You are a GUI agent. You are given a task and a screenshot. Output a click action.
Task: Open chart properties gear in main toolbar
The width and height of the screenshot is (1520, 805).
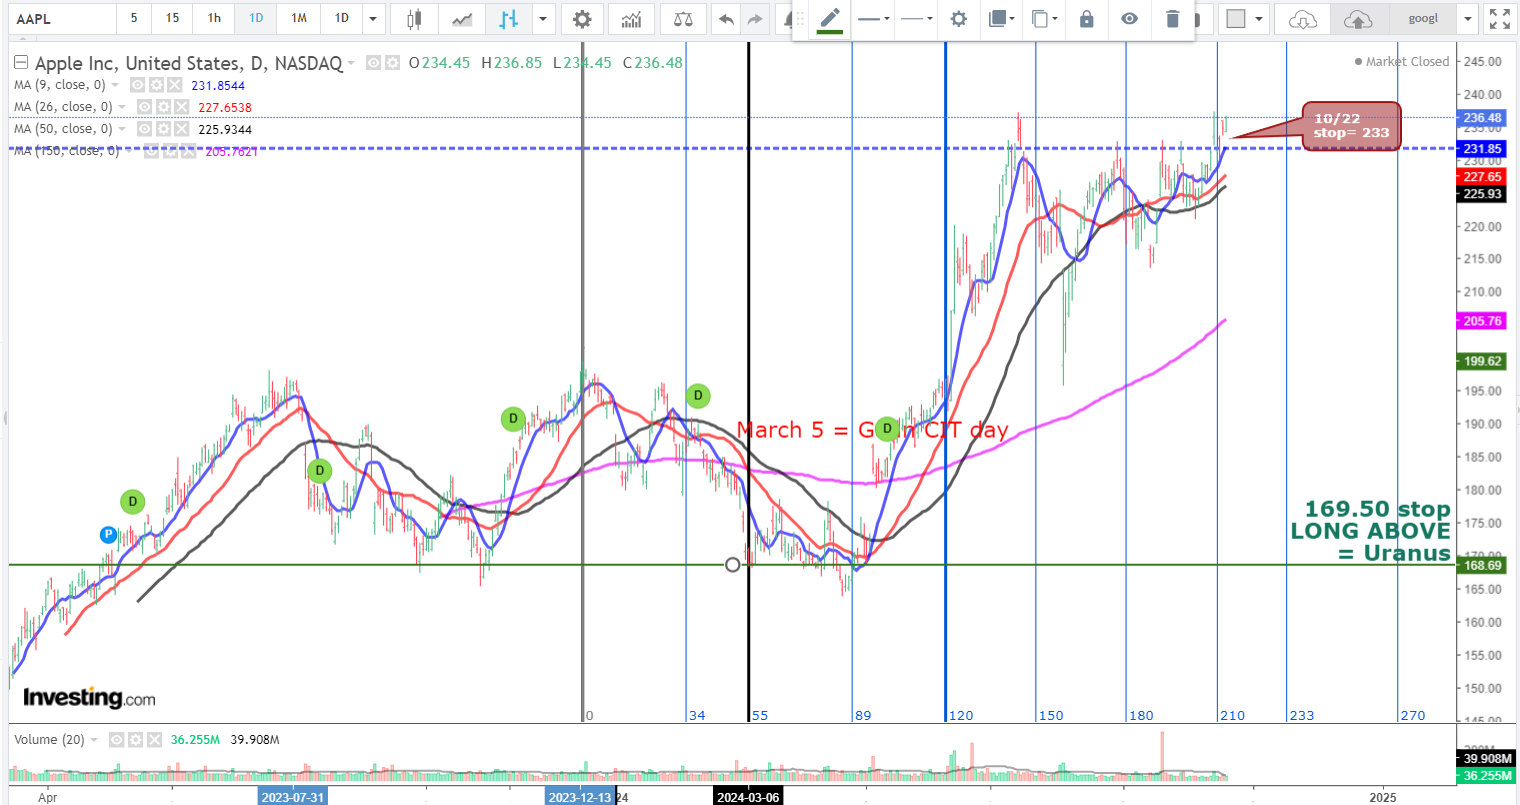coord(582,19)
